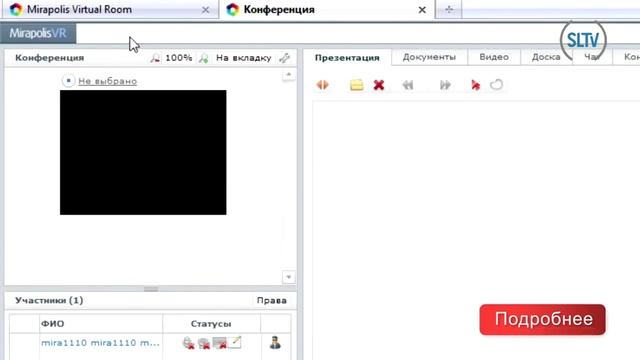This screenshot has height=360, width=640.
Task: Click "На вкладку" to move conference to tab
Action: [244, 58]
